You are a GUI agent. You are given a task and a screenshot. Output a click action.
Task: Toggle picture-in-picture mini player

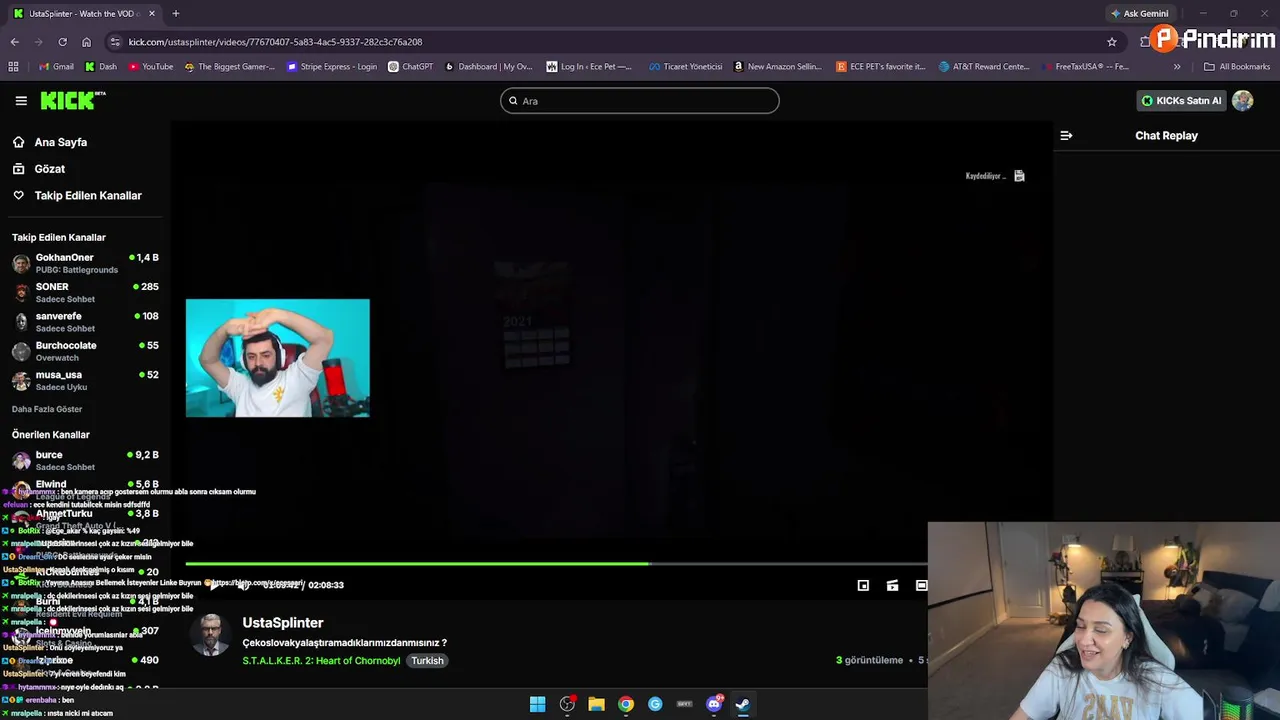(x=863, y=586)
